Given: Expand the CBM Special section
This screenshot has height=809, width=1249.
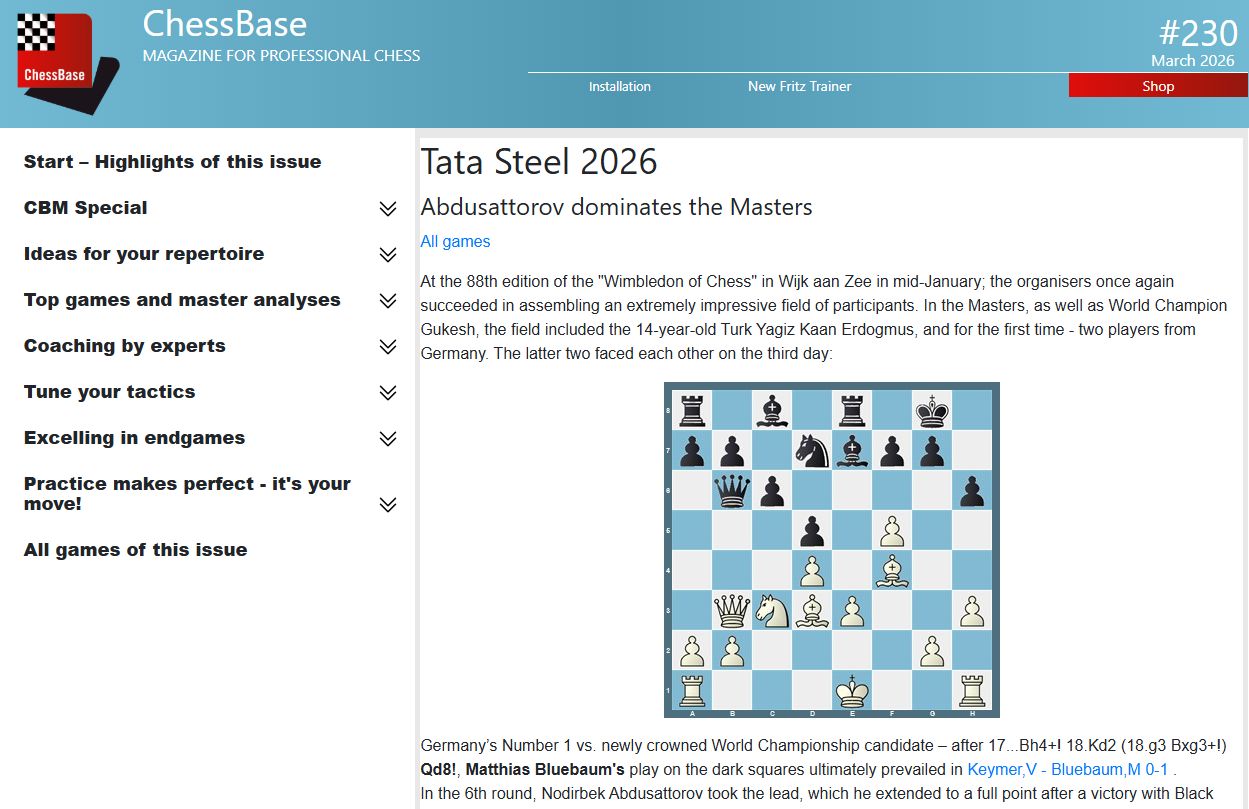Looking at the screenshot, I should click(x=388, y=209).
